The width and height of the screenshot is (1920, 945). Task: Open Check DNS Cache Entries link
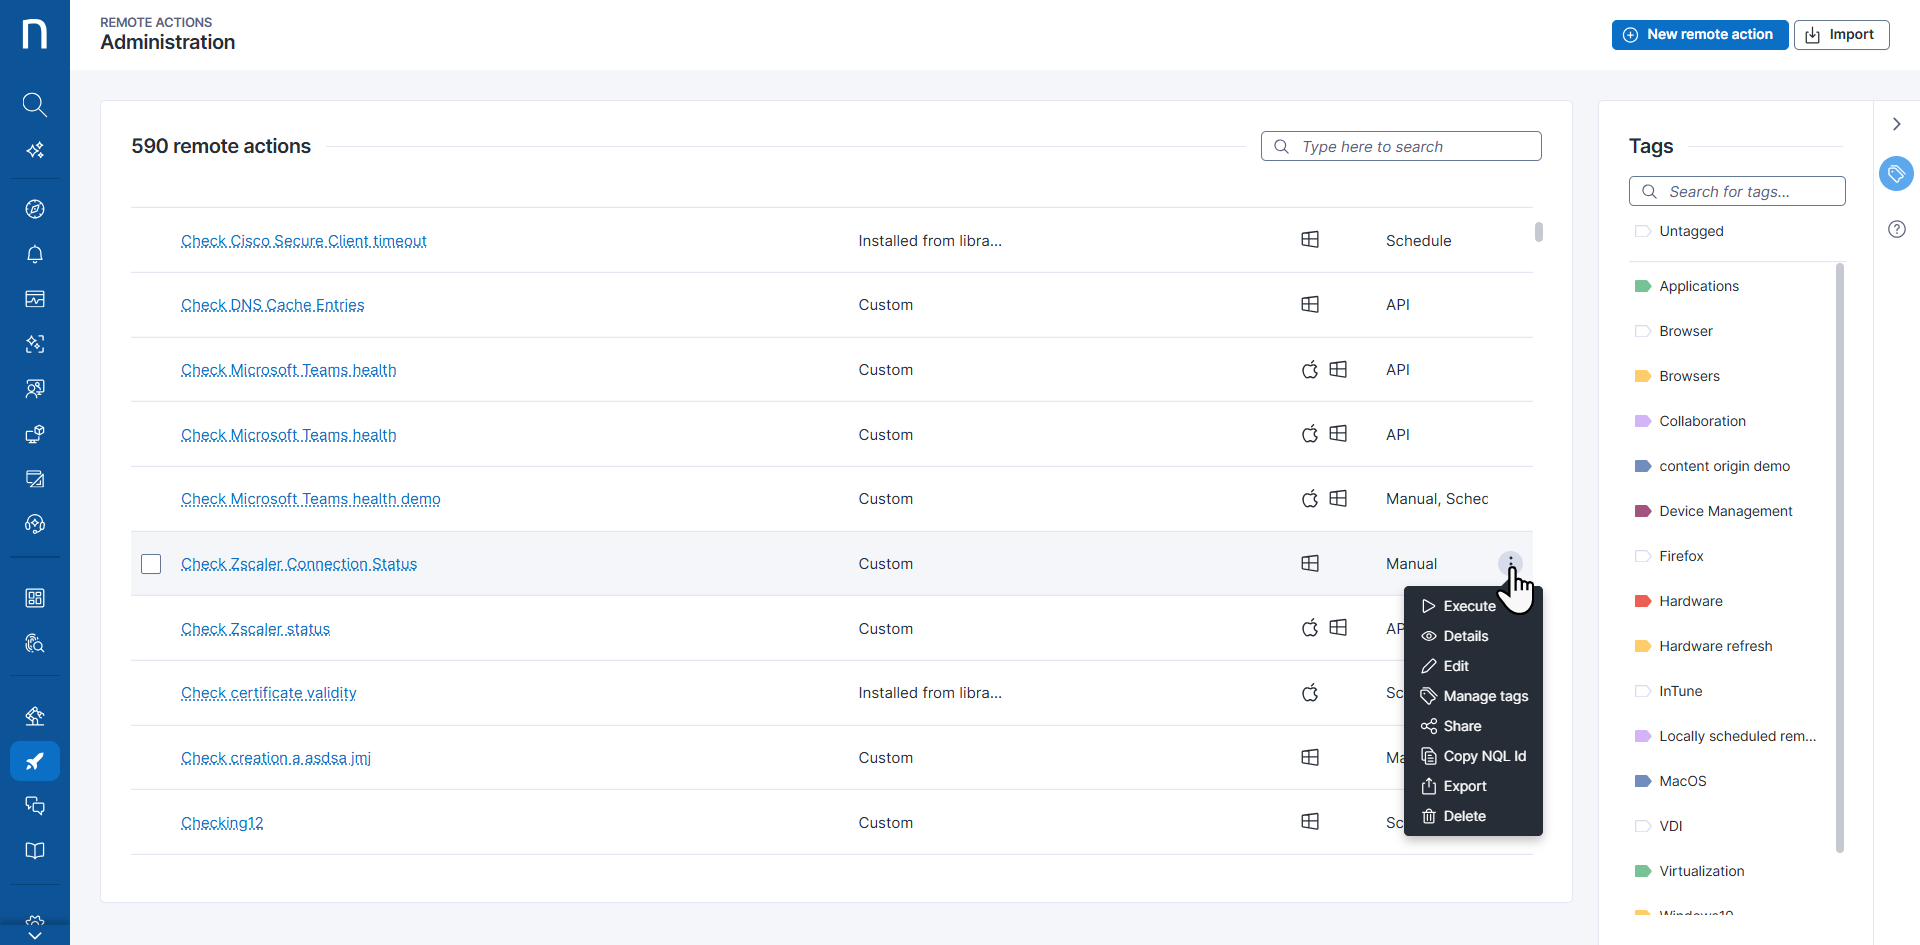pyautogui.click(x=272, y=305)
